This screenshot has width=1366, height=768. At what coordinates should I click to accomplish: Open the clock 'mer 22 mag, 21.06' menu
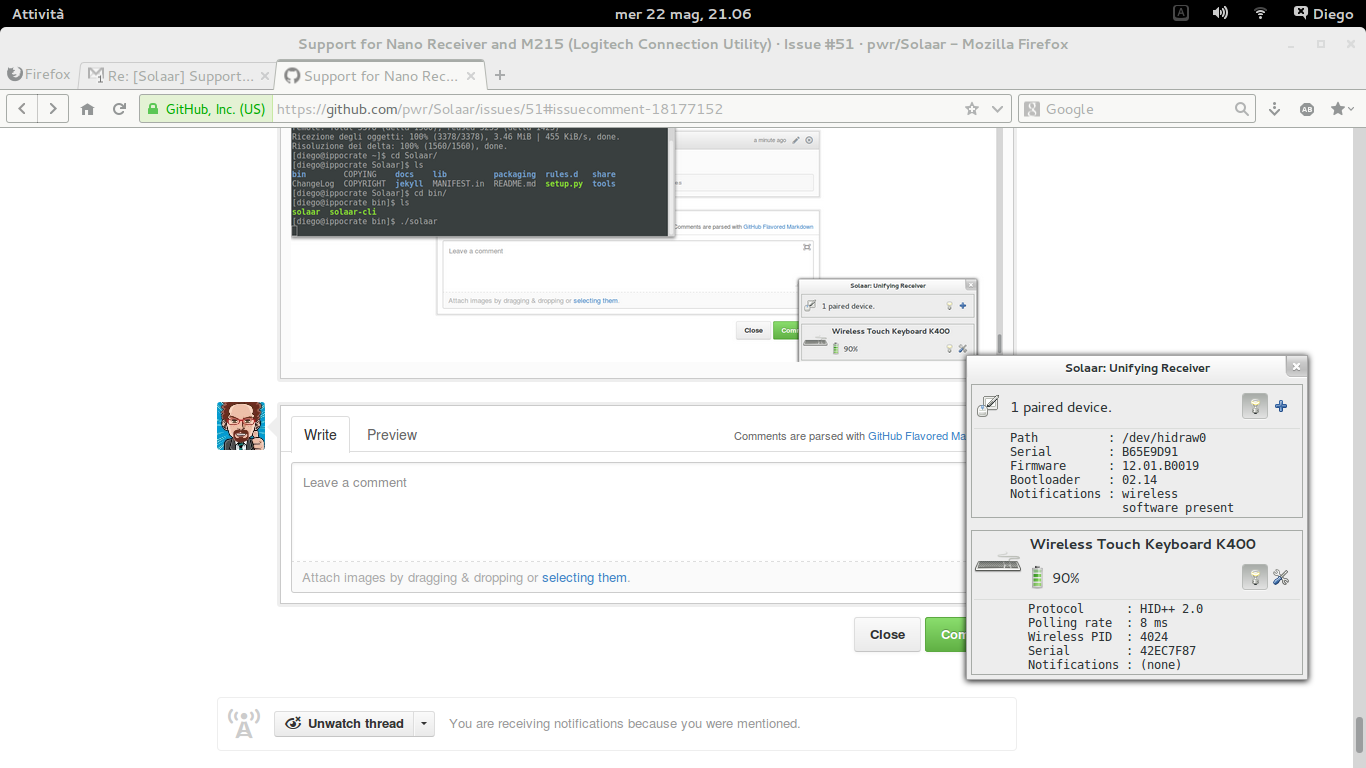click(x=683, y=14)
